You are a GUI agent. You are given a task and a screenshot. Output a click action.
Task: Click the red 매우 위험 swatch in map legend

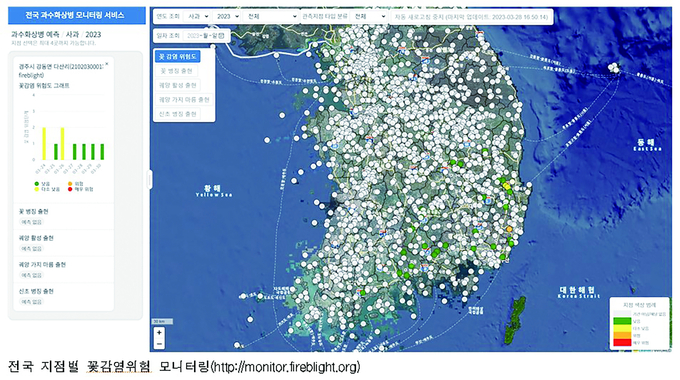(621, 343)
